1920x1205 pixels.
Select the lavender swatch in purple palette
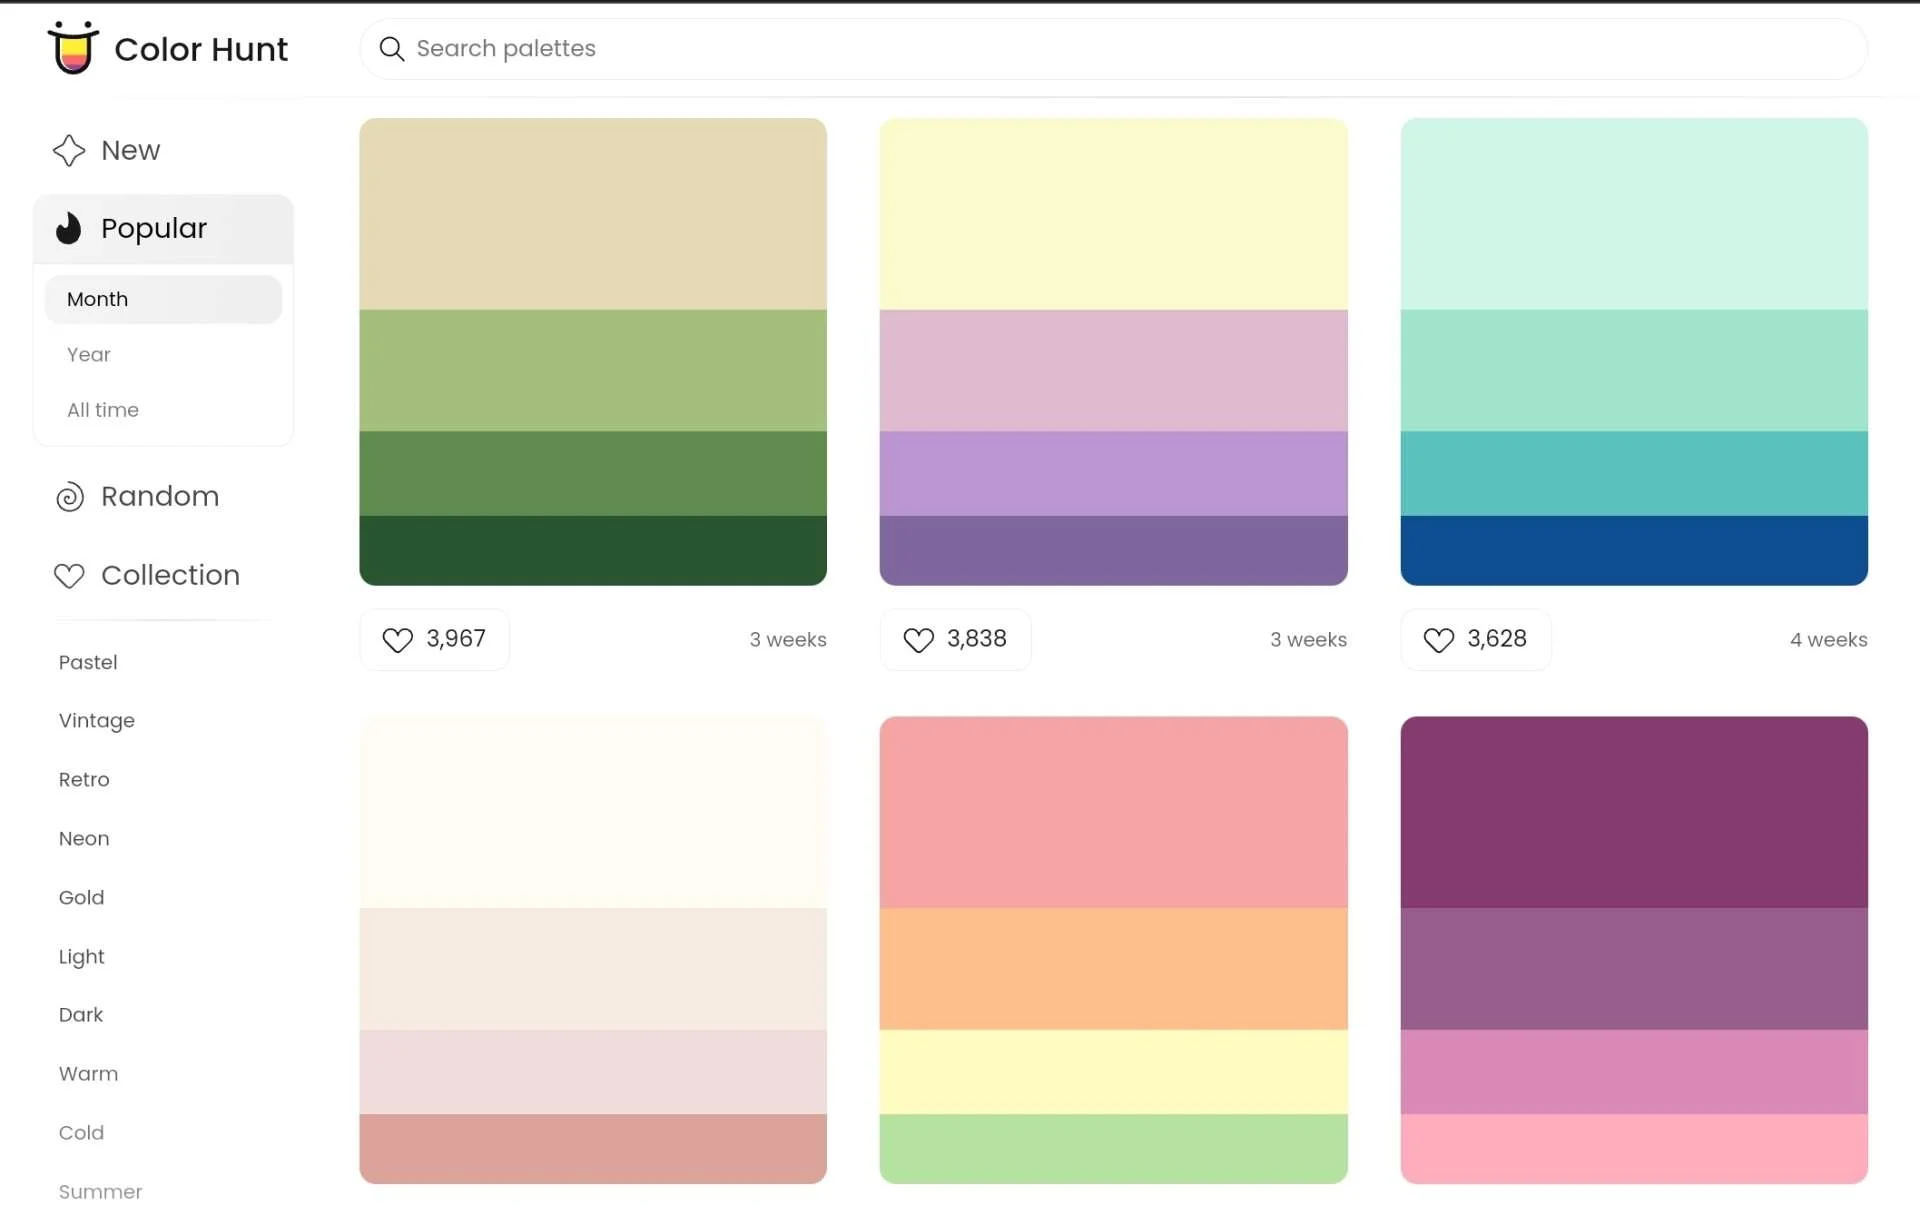pyautogui.click(x=1113, y=473)
